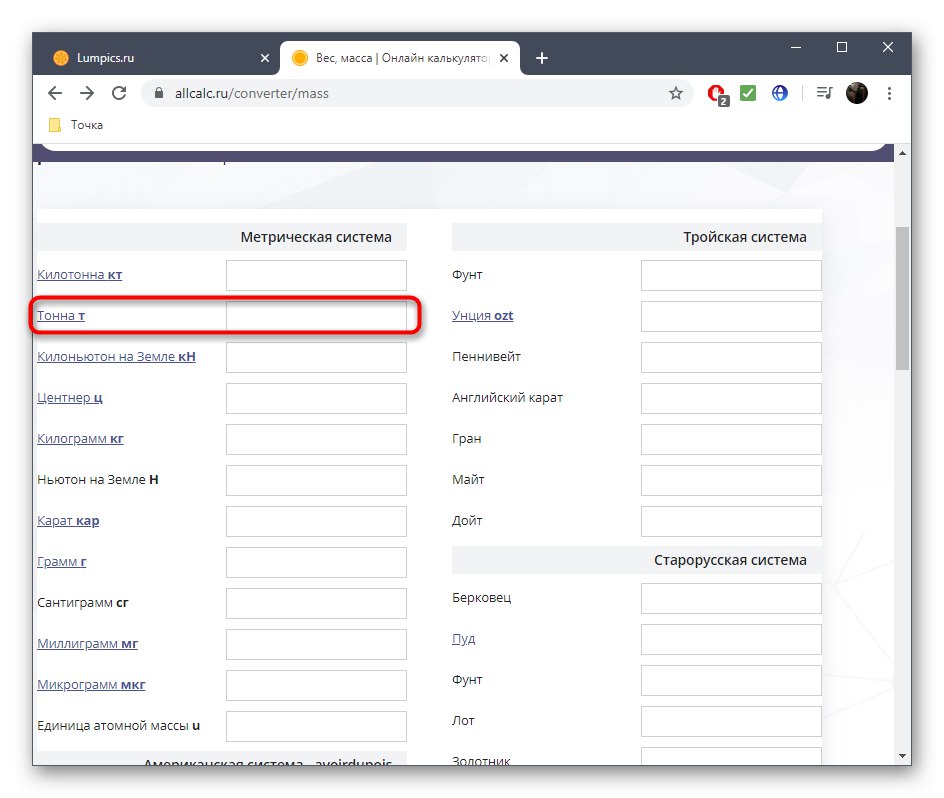Focus the Дойт input field
Viewport: 944px width, 798px height.
[731, 521]
